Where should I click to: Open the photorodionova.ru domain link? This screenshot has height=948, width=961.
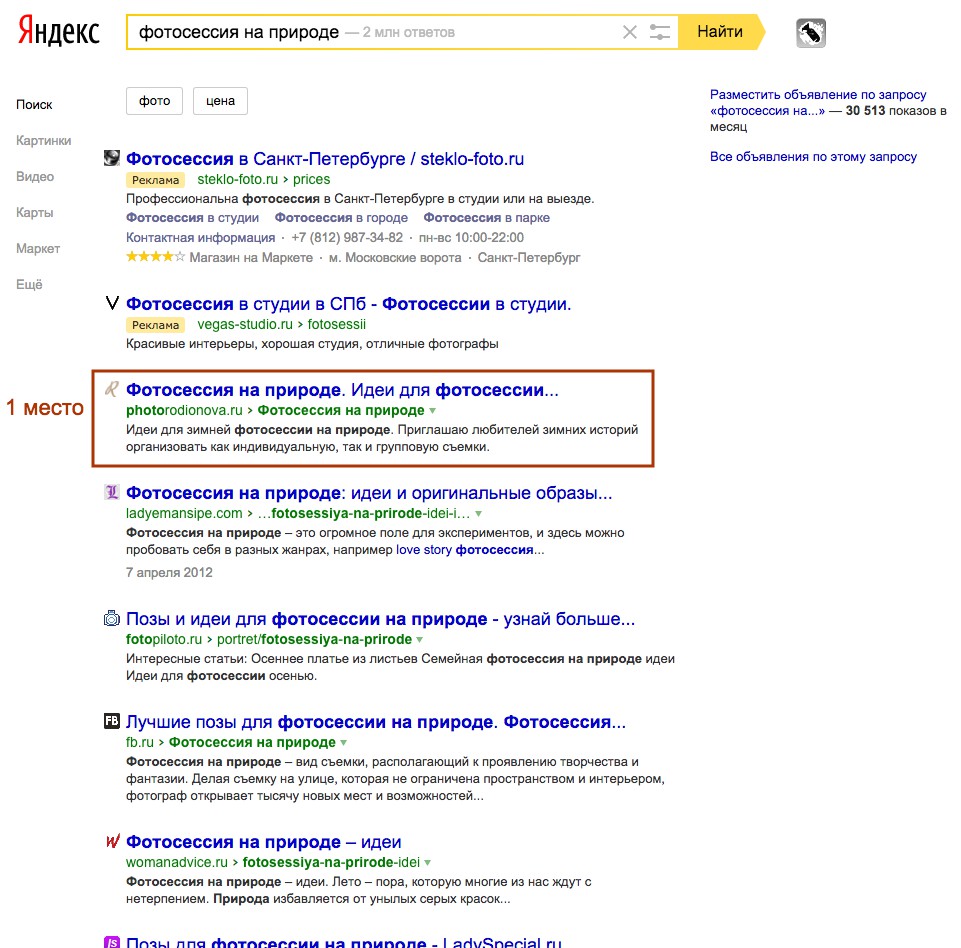click(x=184, y=410)
